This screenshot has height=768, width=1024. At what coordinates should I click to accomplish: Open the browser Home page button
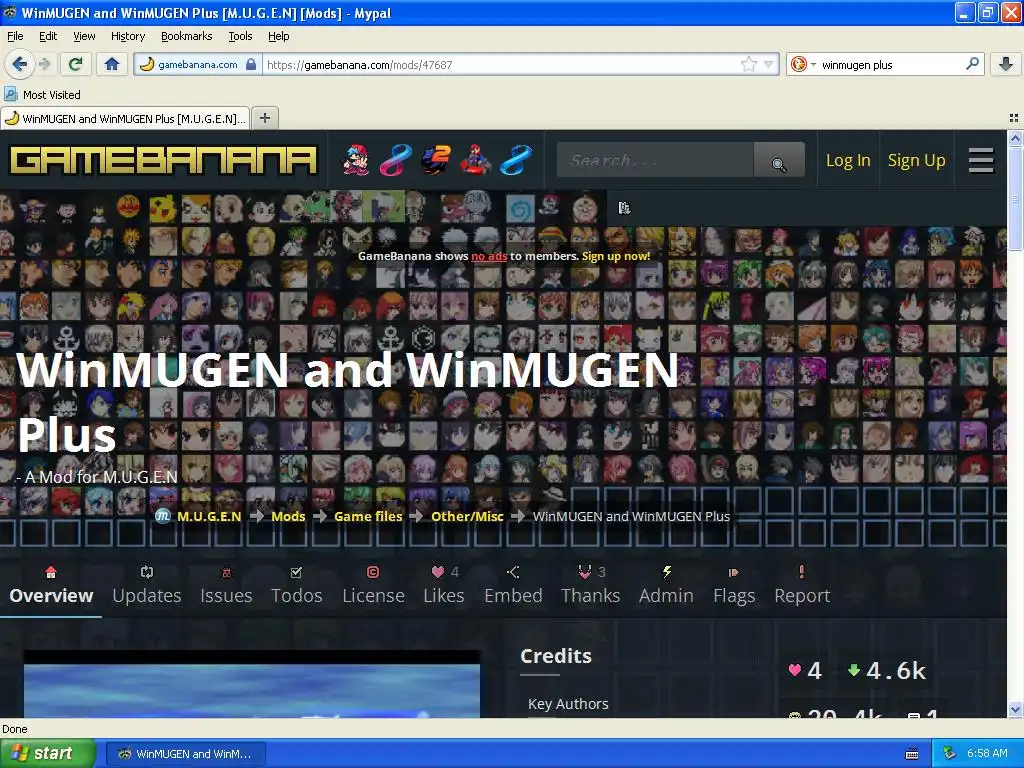(x=112, y=64)
